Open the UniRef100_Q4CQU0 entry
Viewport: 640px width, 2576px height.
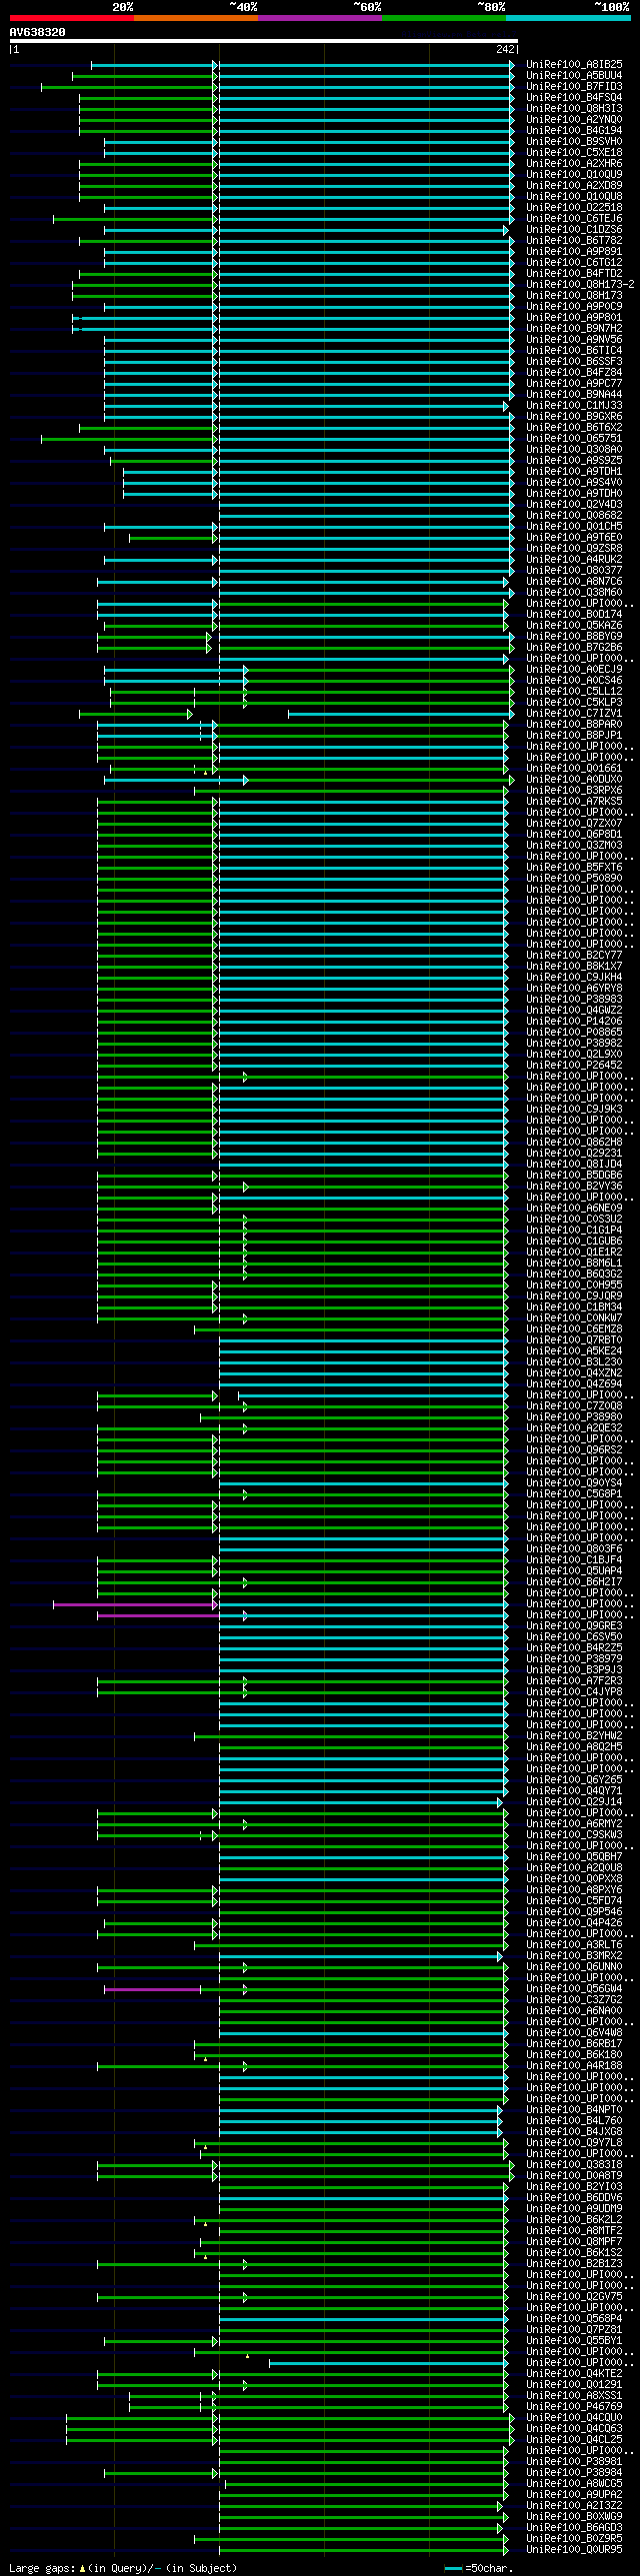click(x=574, y=2418)
